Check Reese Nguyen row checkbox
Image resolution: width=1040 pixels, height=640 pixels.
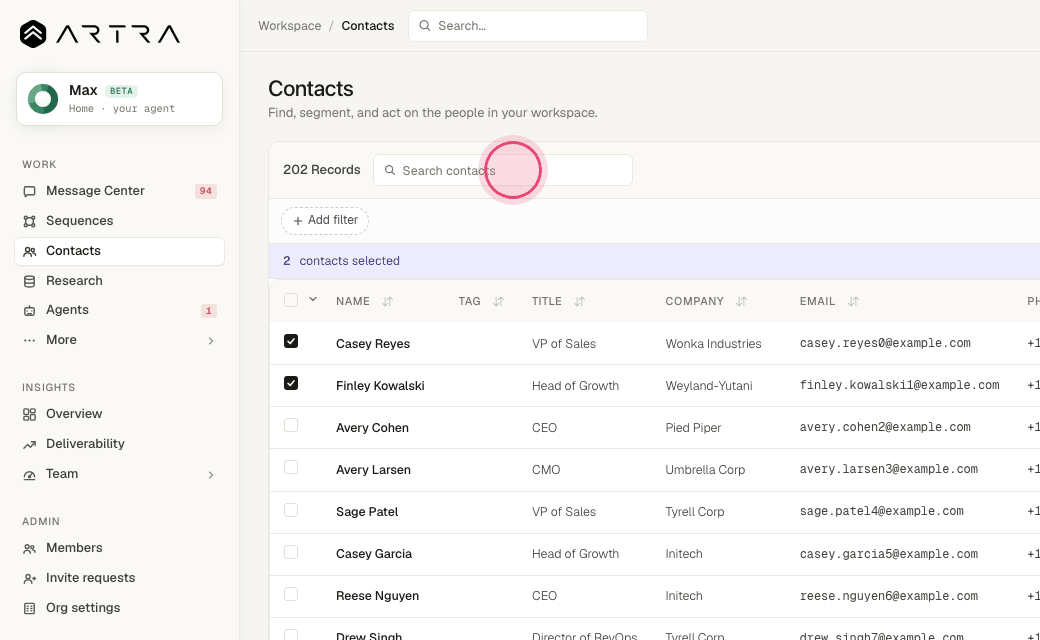click(x=291, y=594)
